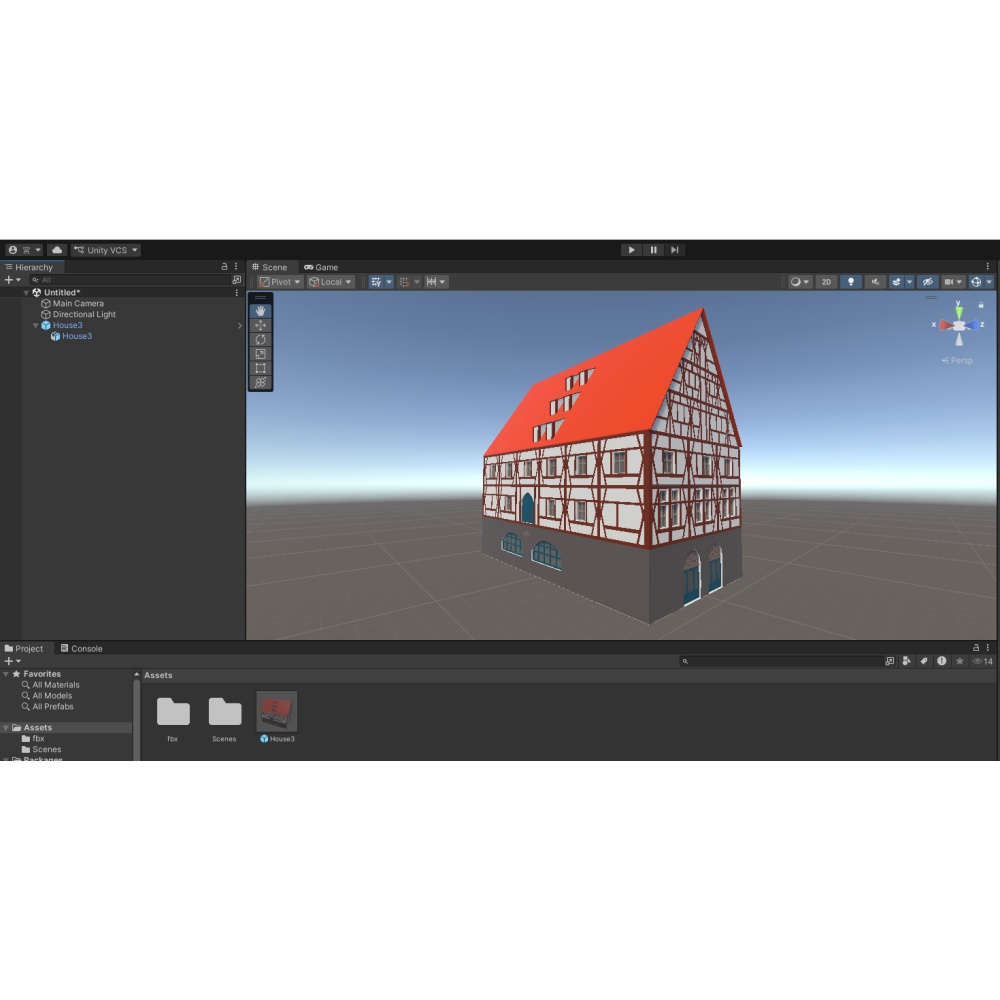Select the Hand view tool
The image size is (1000, 1000).
[260, 311]
